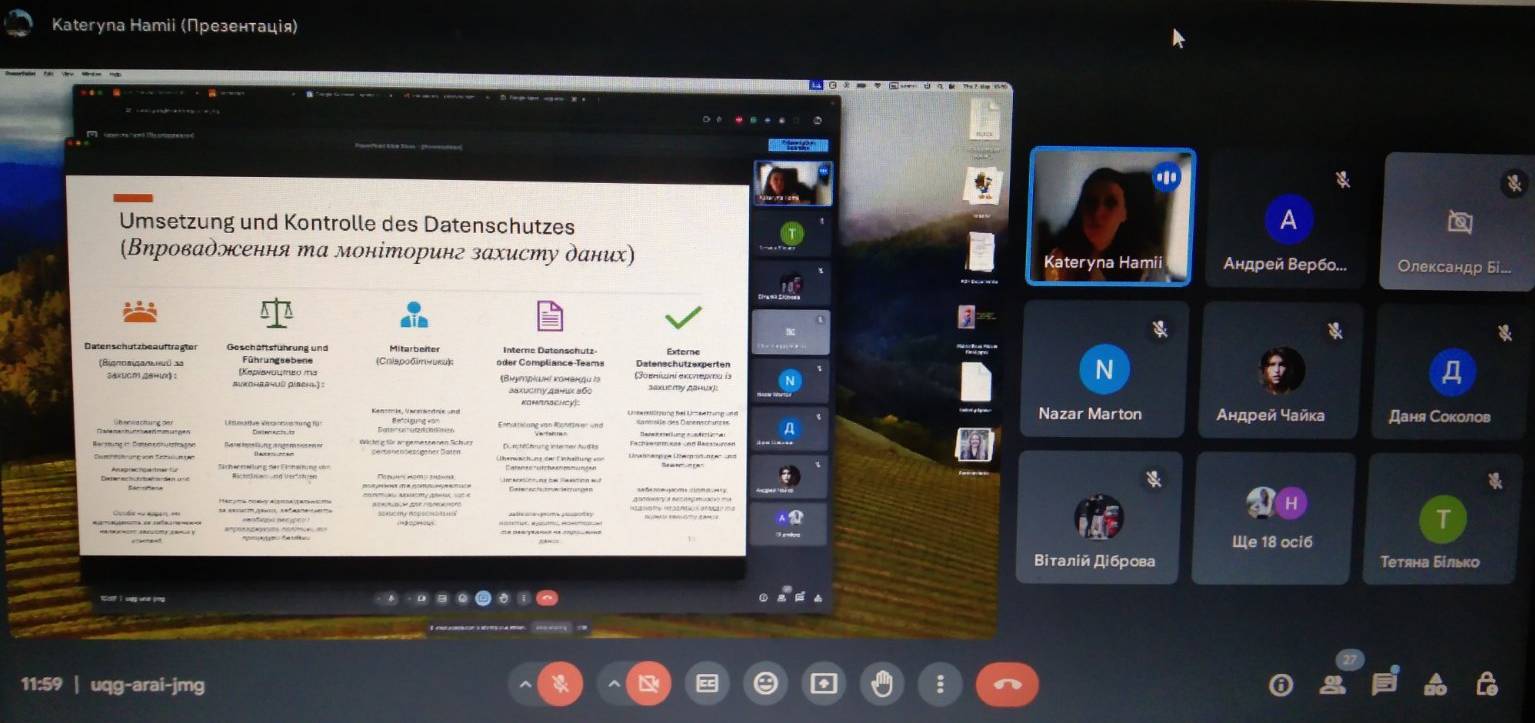The width and height of the screenshot is (1535, 723).
Task: Click green checkmark icon on the slide
Action: pos(684,317)
